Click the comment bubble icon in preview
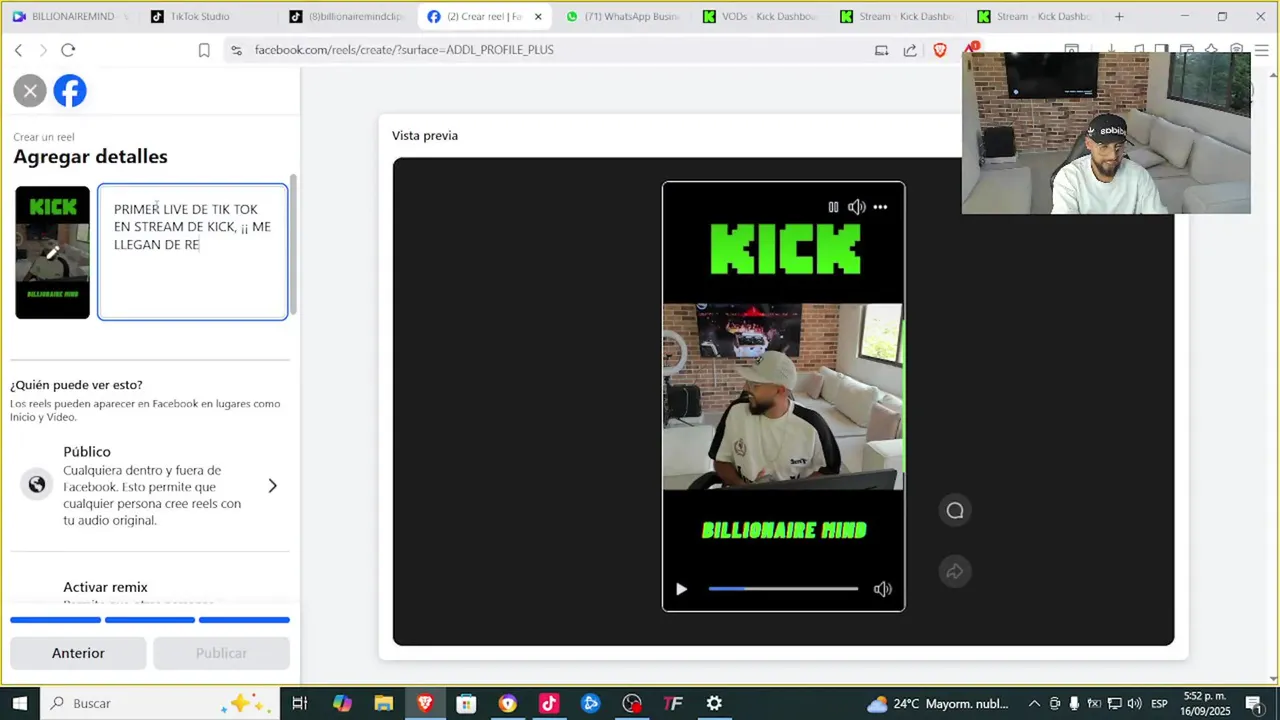Viewport: 1280px width, 720px height. click(955, 511)
